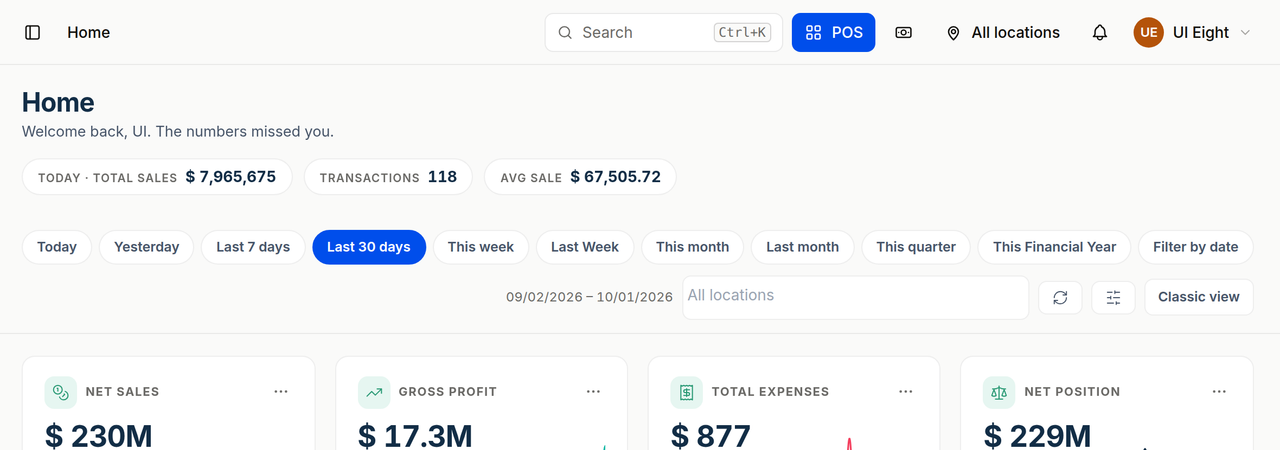Click the UI Eight username
Screen dimensions: 1280x450
click(x=1201, y=32)
